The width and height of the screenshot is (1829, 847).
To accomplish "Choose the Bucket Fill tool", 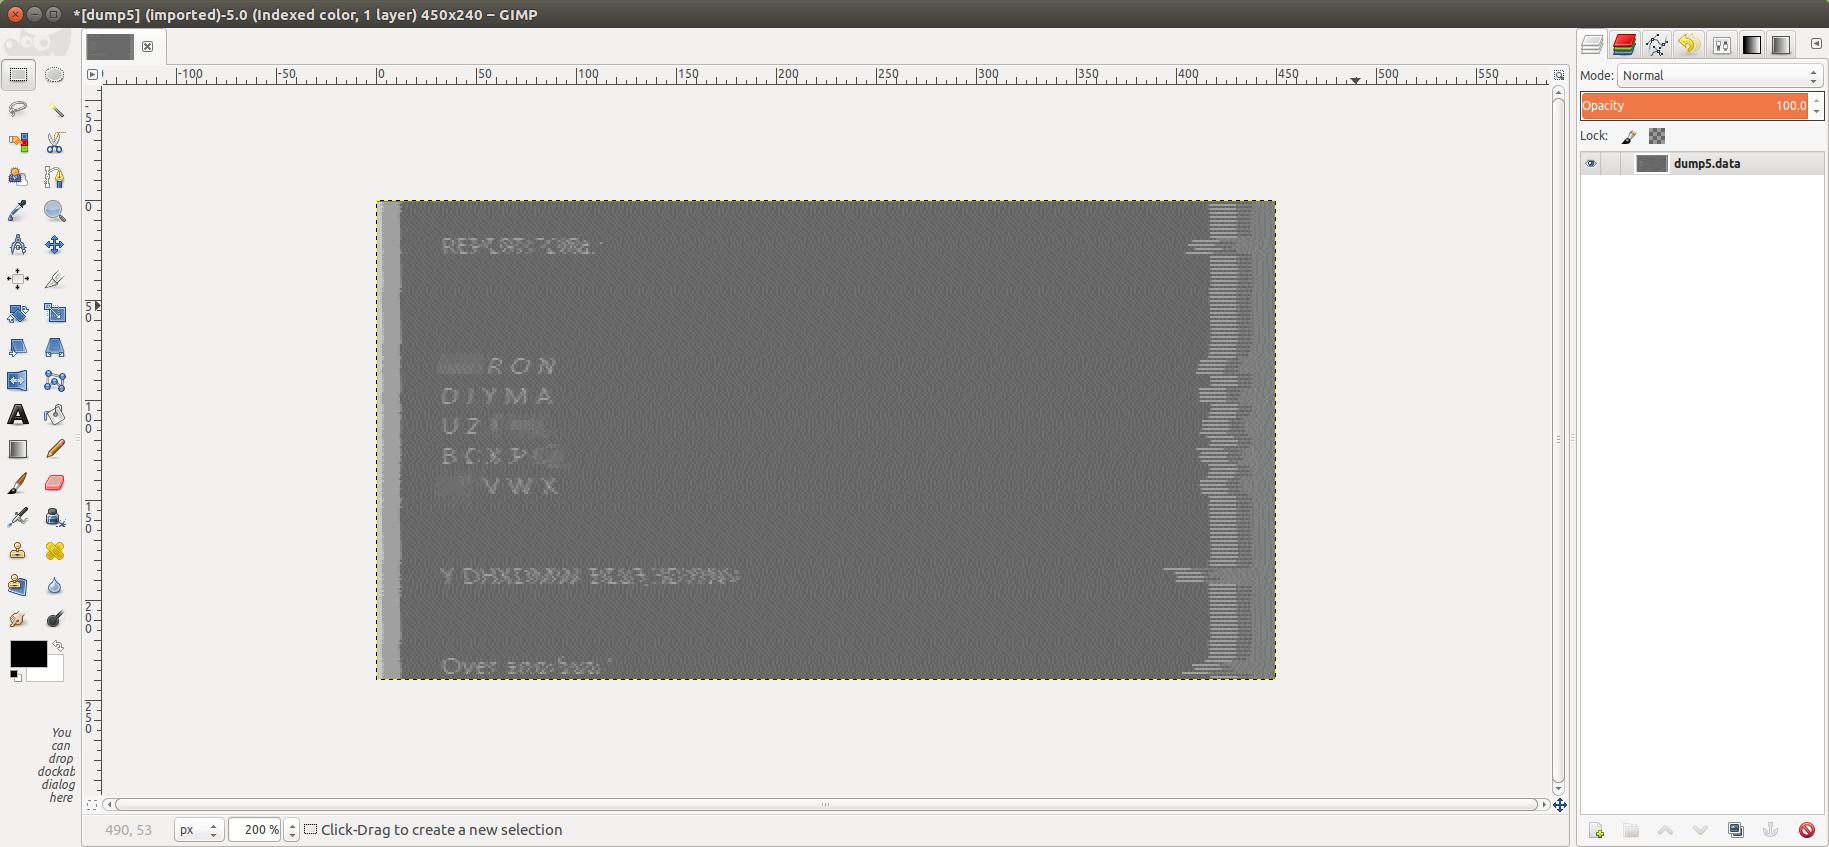I will click(55, 415).
